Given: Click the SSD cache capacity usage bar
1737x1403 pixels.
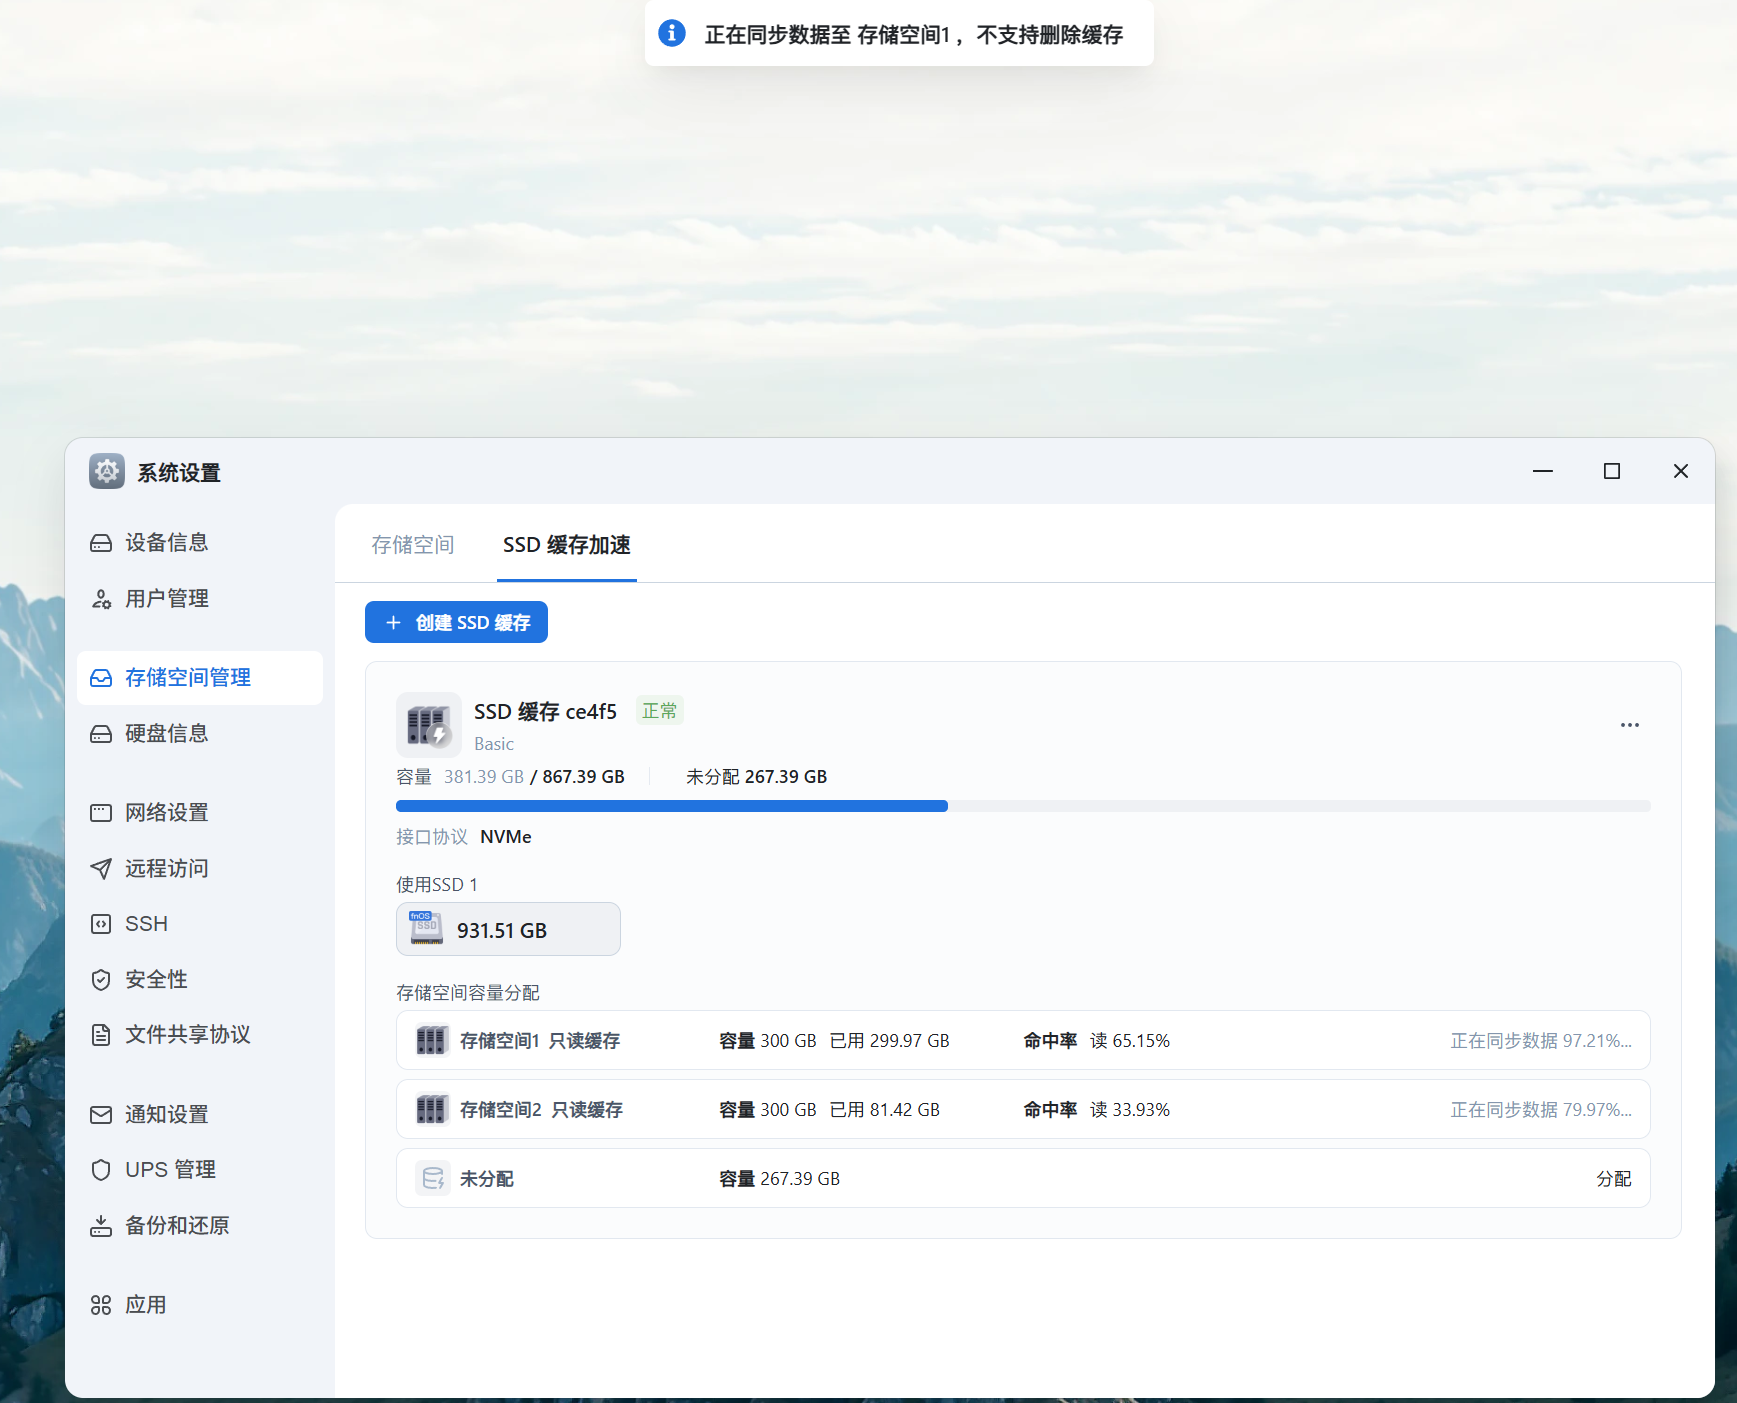Looking at the screenshot, I should click(1023, 806).
